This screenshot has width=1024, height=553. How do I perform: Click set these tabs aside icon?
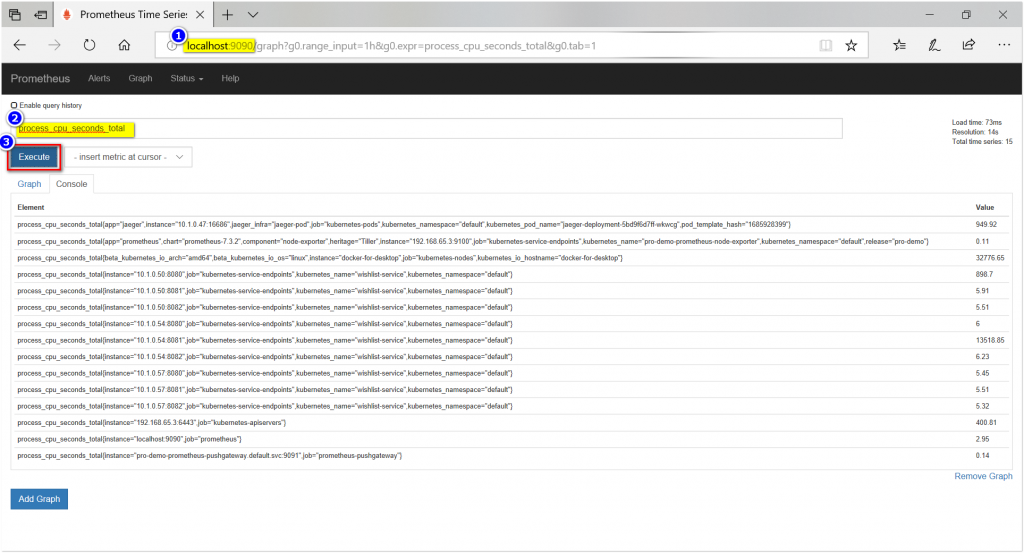coord(40,14)
